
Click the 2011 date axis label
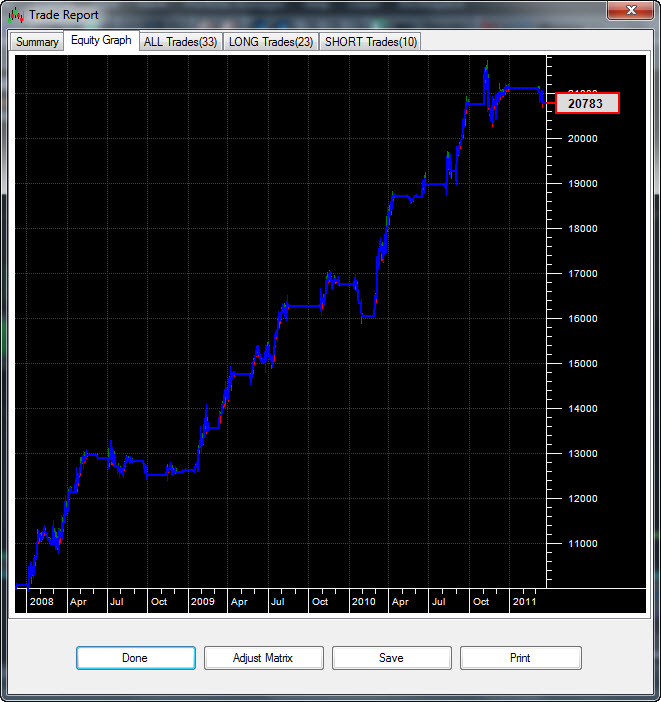pos(524,601)
